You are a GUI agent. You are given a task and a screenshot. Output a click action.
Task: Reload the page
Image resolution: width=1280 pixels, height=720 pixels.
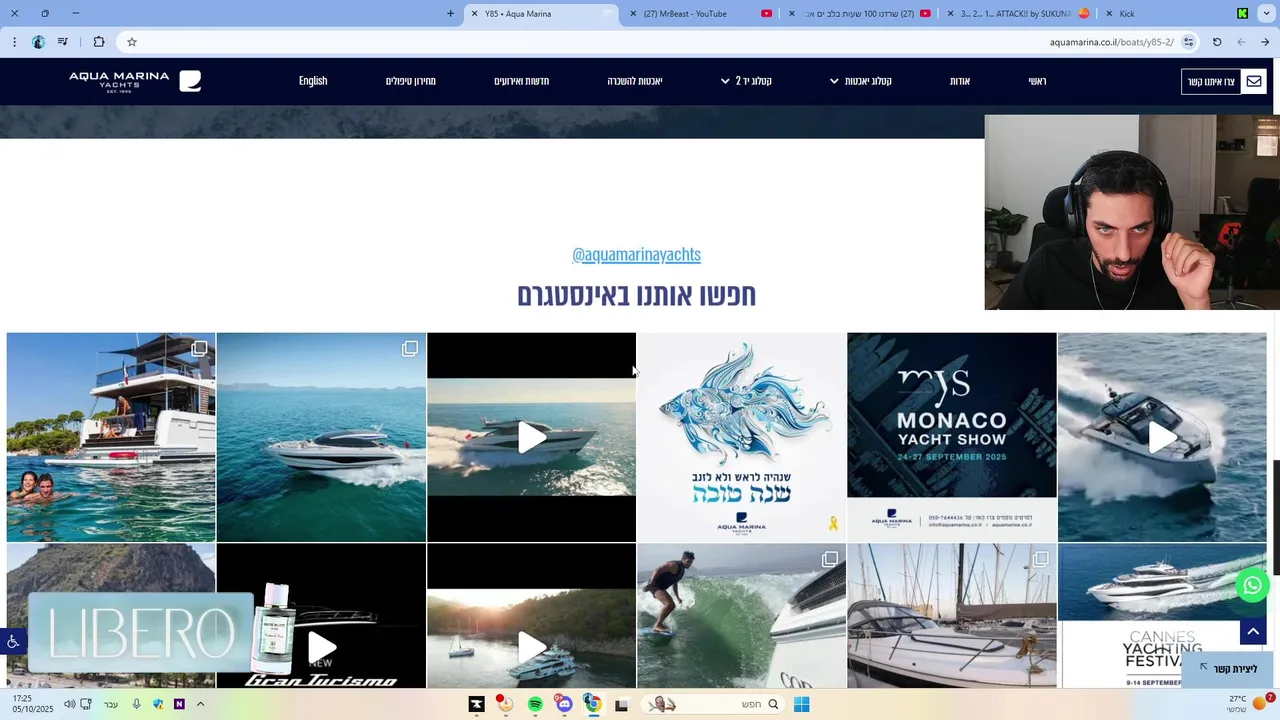click(1217, 42)
